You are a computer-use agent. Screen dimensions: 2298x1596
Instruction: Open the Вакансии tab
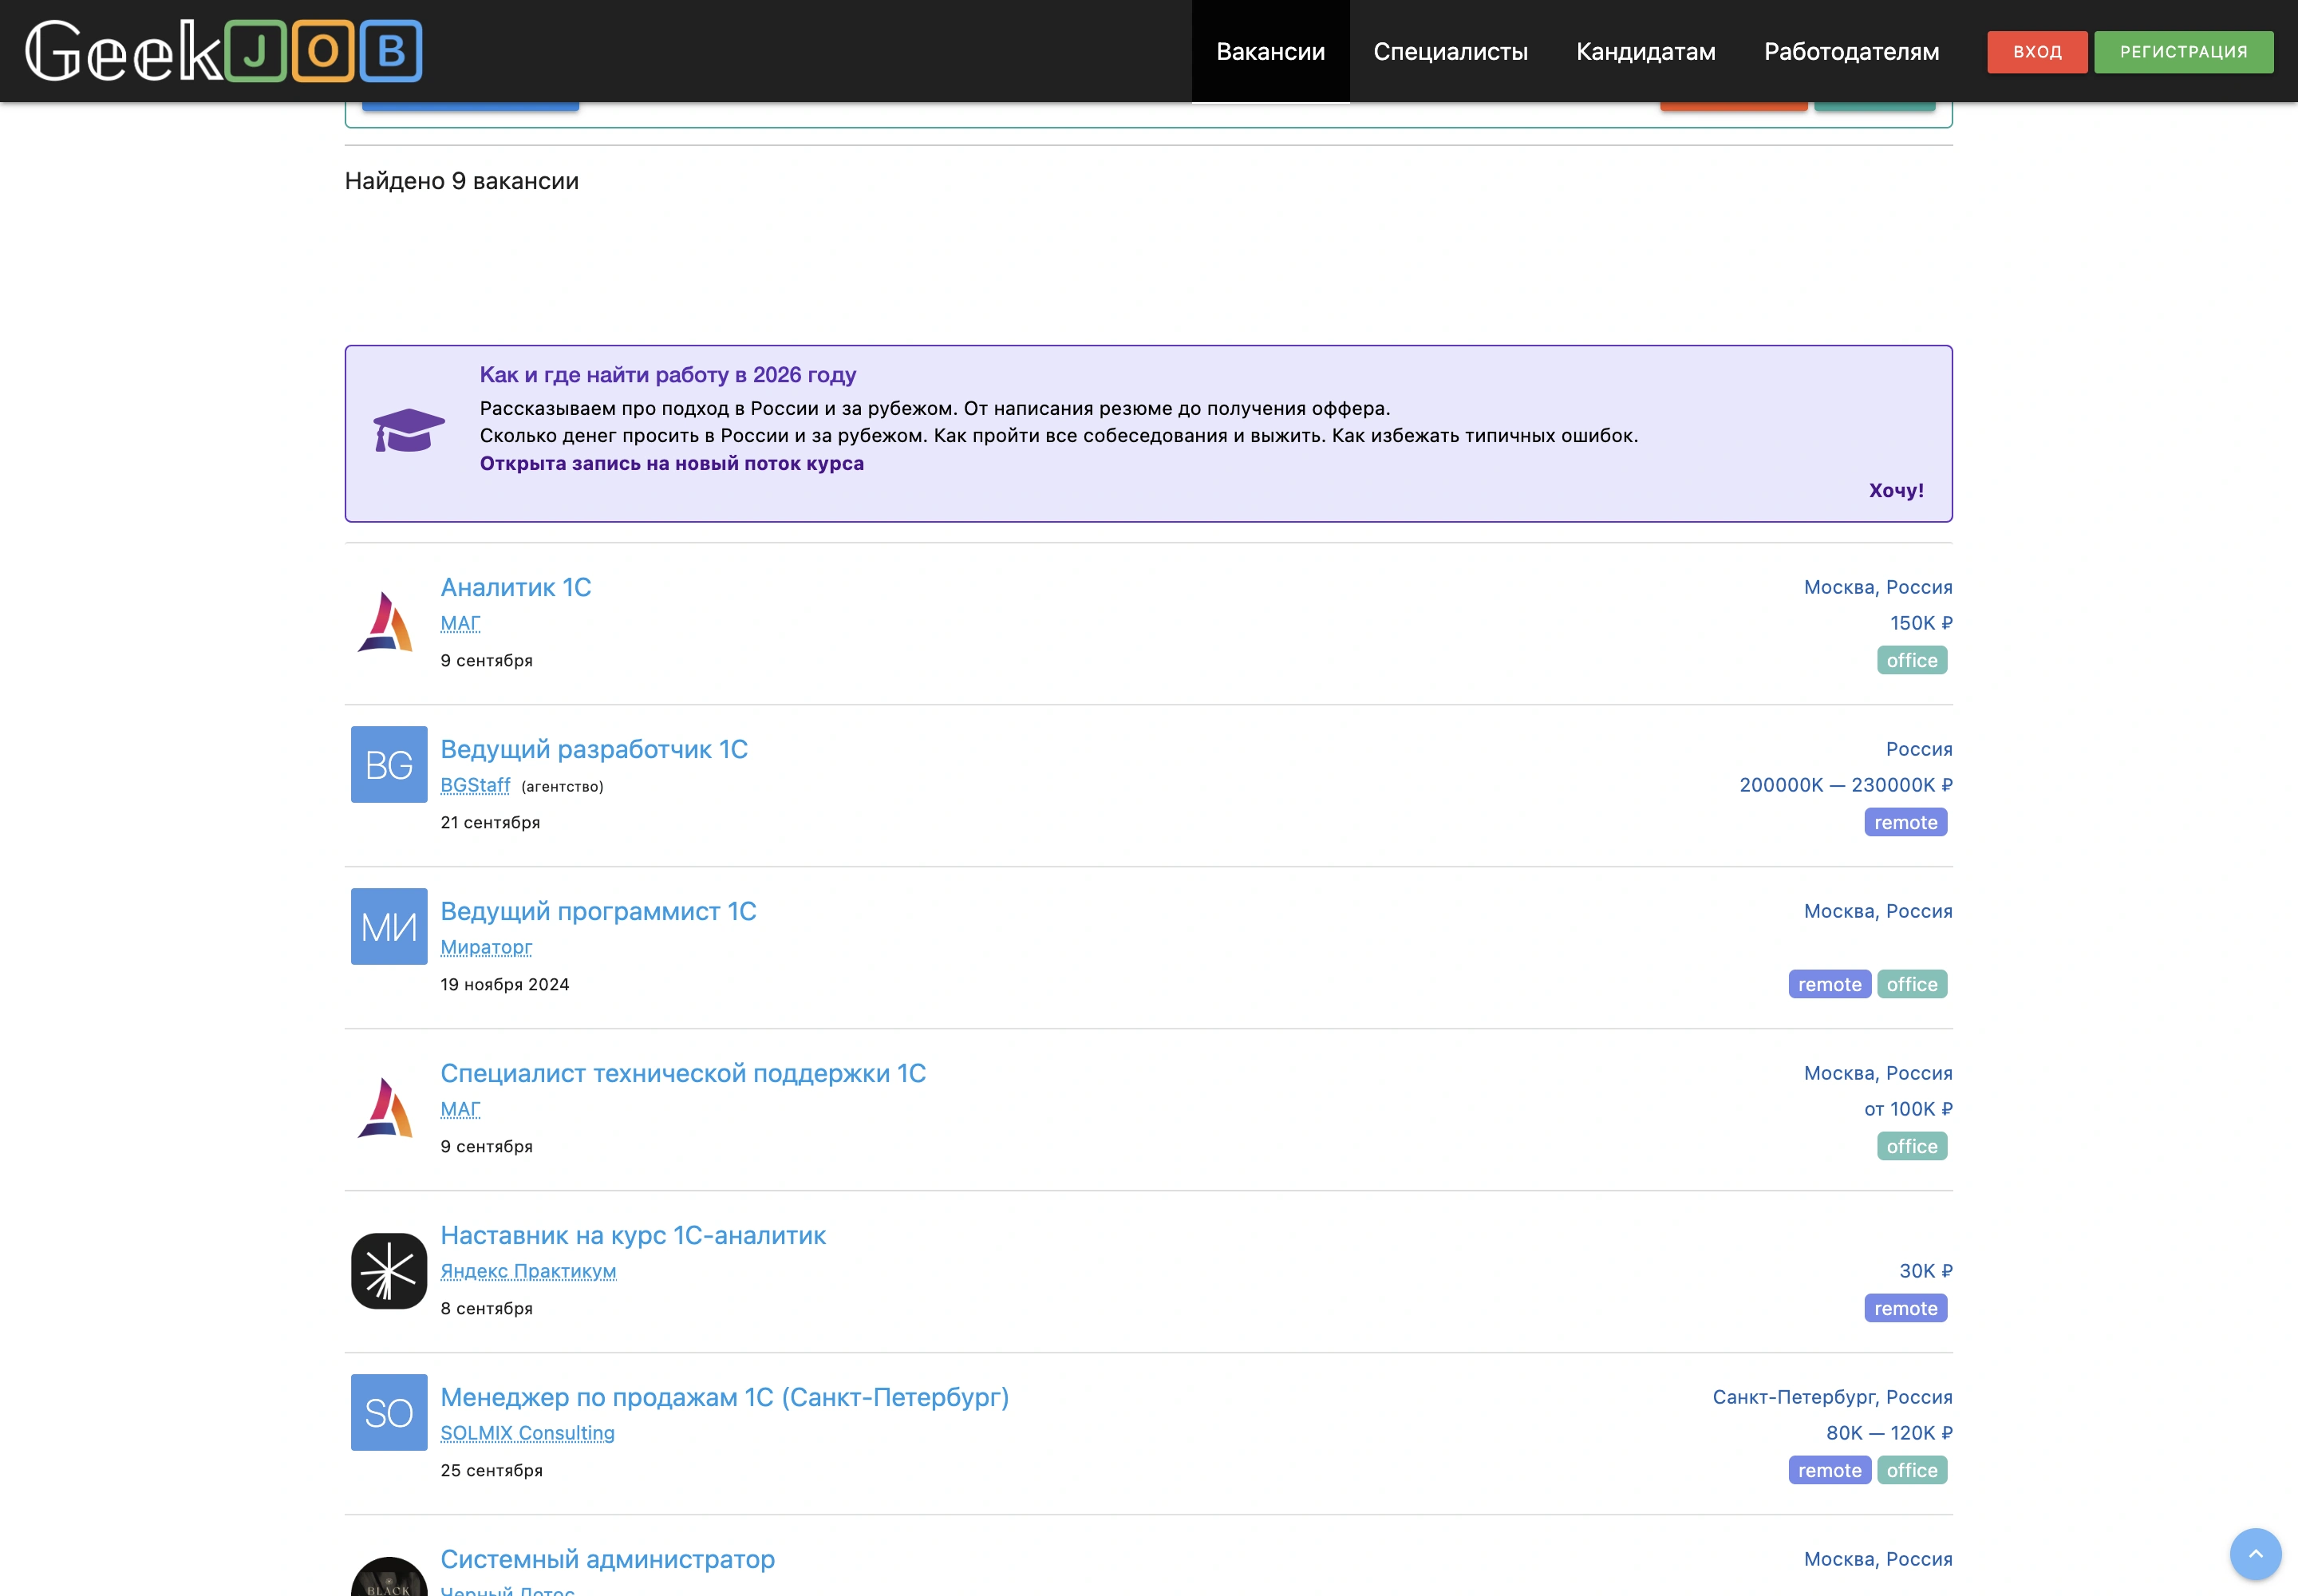(1270, 51)
